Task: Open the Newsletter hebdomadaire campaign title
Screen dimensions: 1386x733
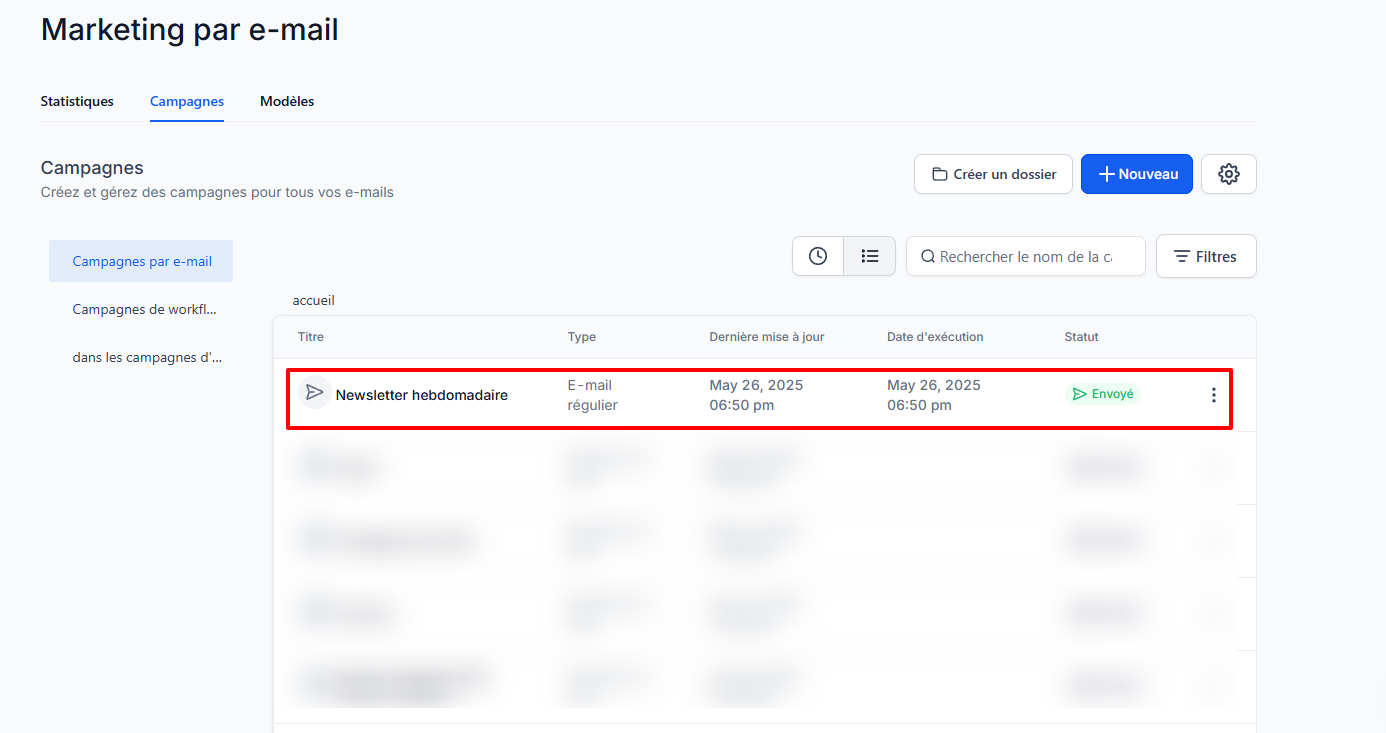Action: (x=421, y=395)
